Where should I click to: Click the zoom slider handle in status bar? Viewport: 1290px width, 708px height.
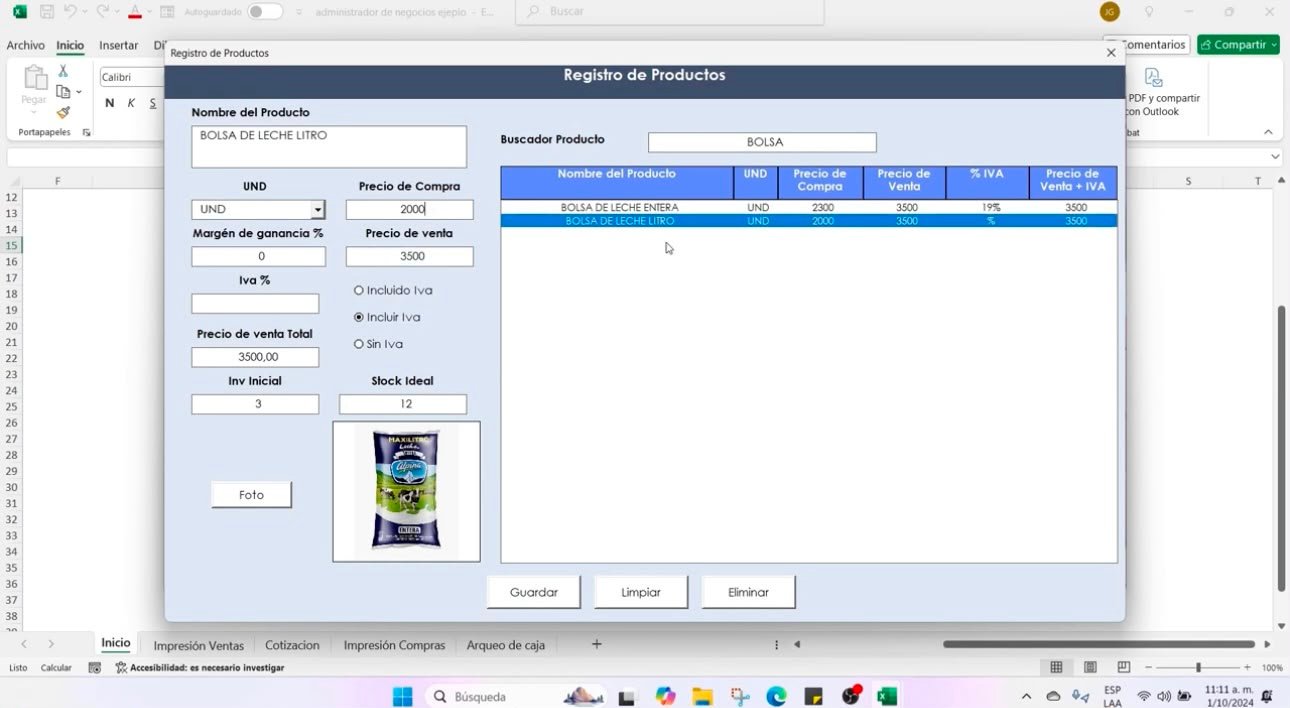click(x=1198, y=667)
